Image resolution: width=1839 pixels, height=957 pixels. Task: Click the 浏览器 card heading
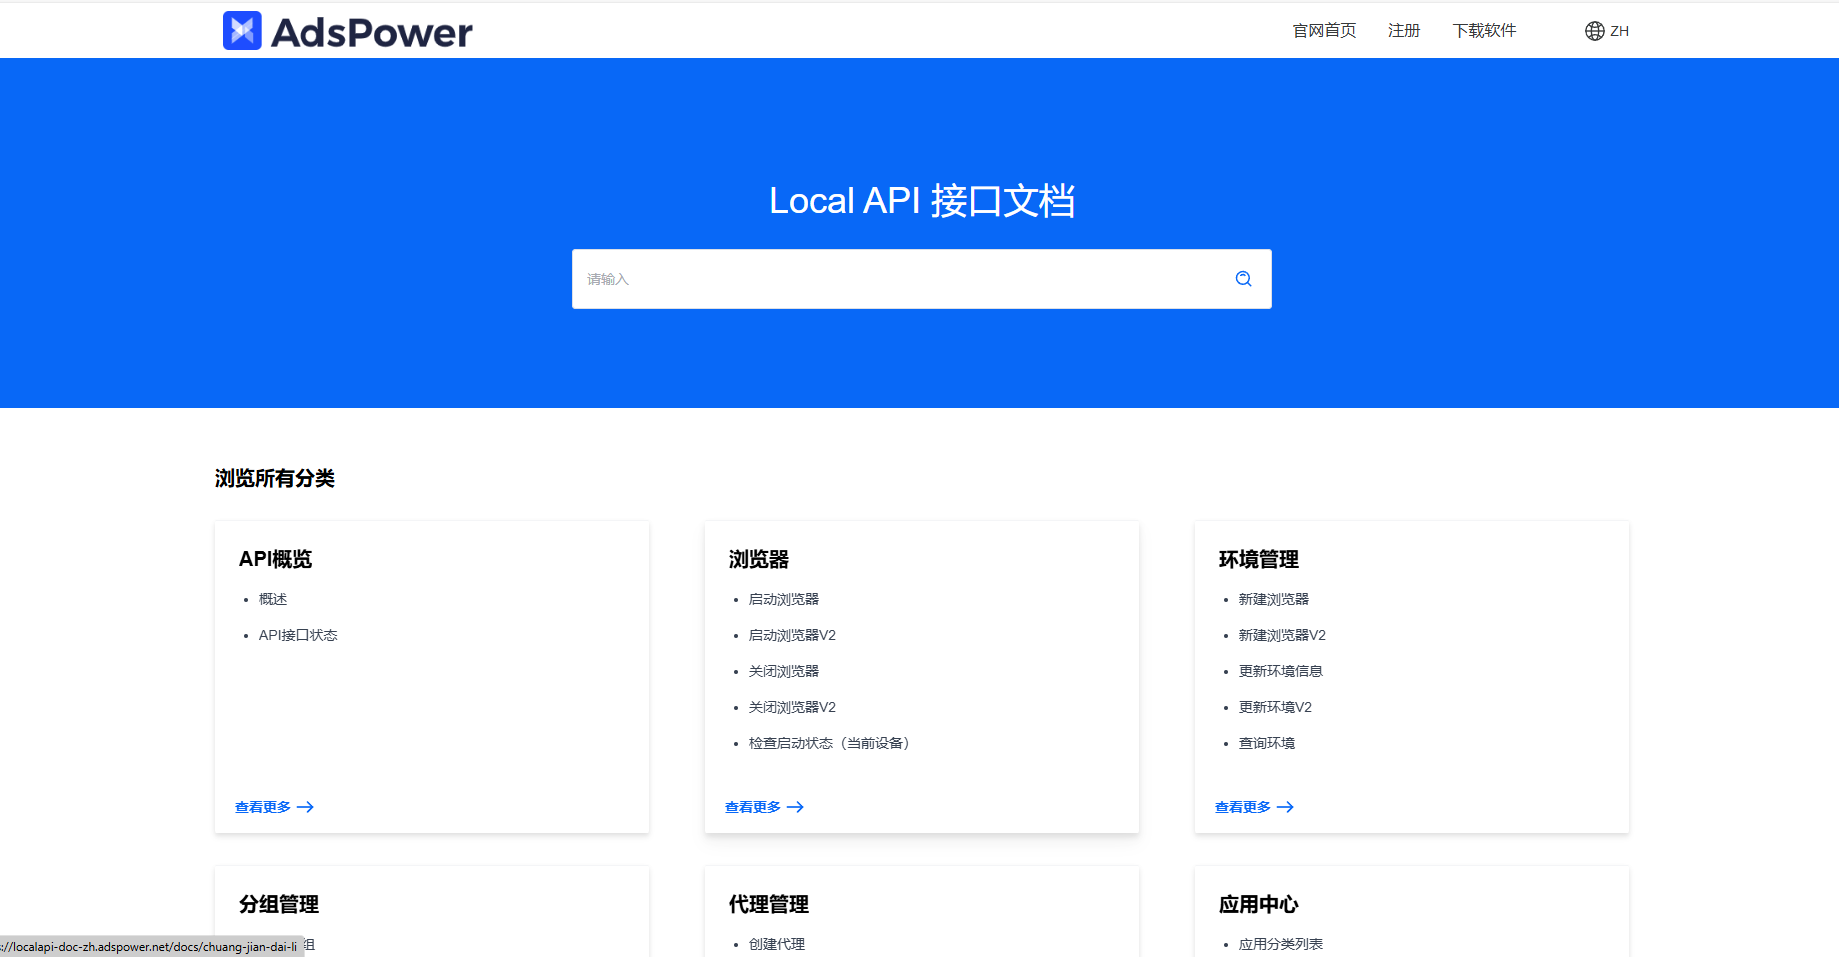pyautogui.click(x=759, y=559)
